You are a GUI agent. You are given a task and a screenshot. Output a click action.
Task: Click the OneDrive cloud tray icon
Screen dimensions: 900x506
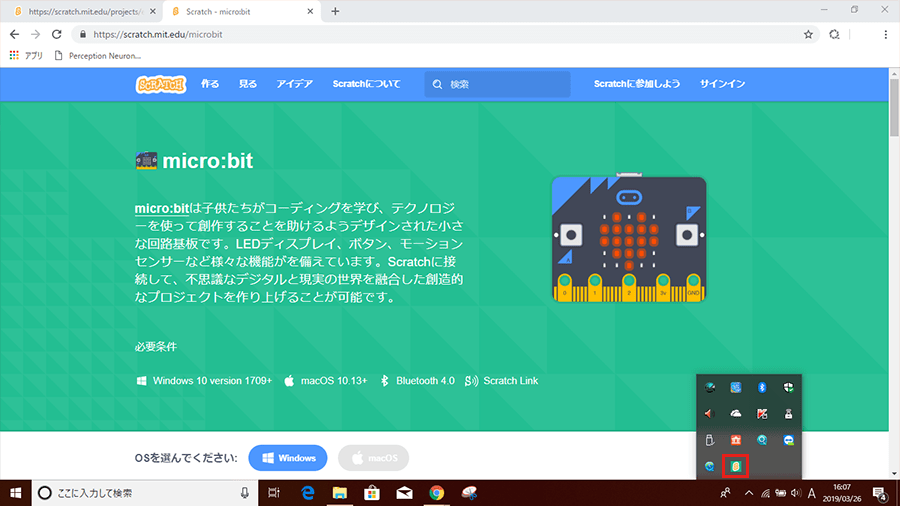[x=735, y=414]
